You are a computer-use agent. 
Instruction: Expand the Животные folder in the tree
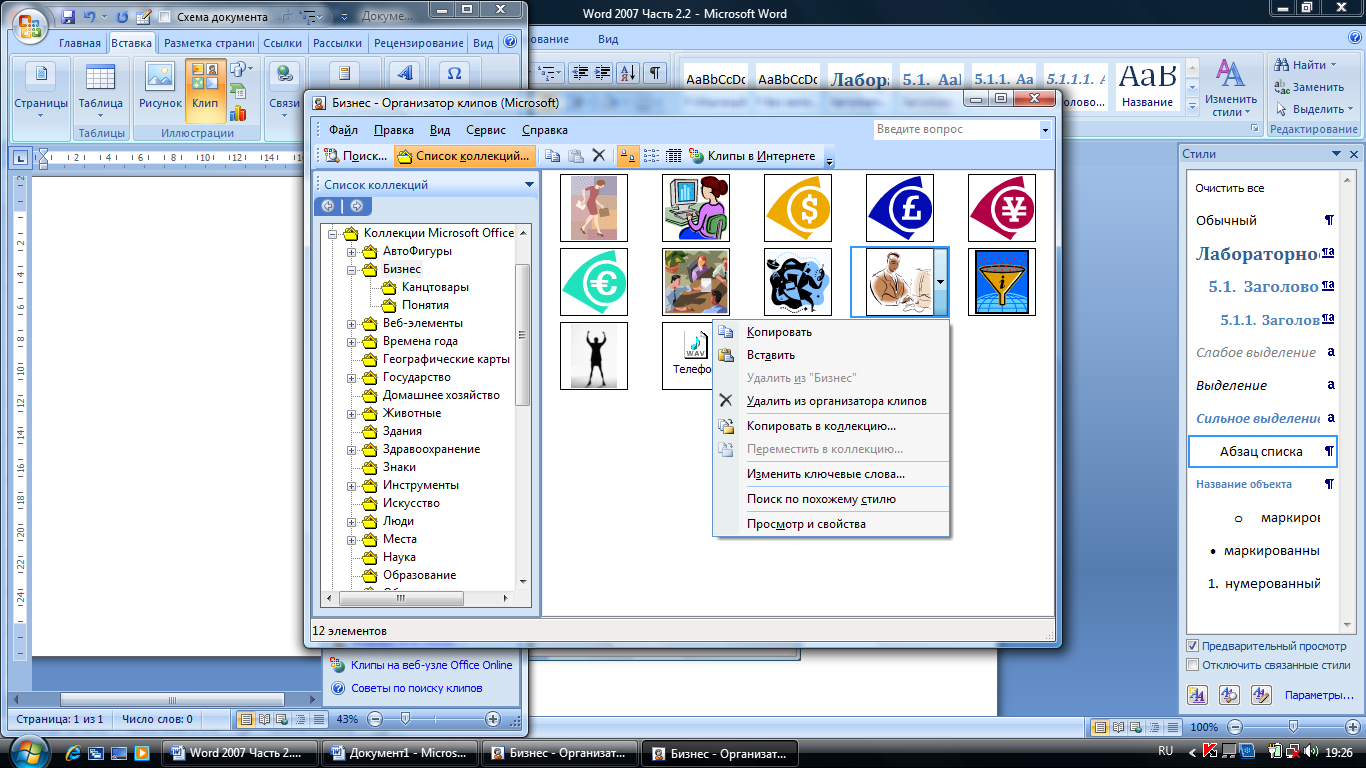[352, 413]
